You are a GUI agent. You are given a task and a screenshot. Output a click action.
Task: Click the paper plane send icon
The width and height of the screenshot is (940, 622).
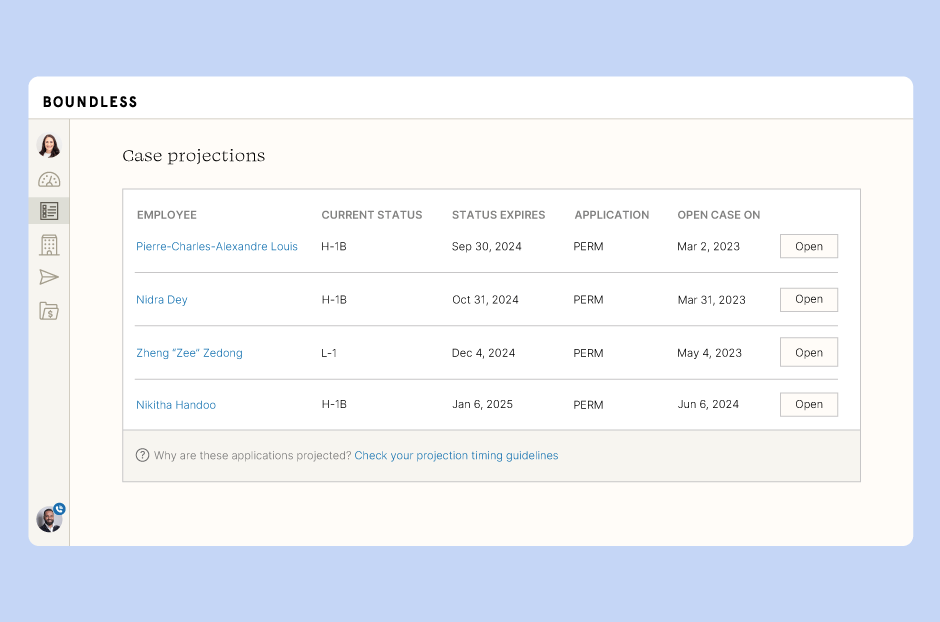[x=49, y=277]
